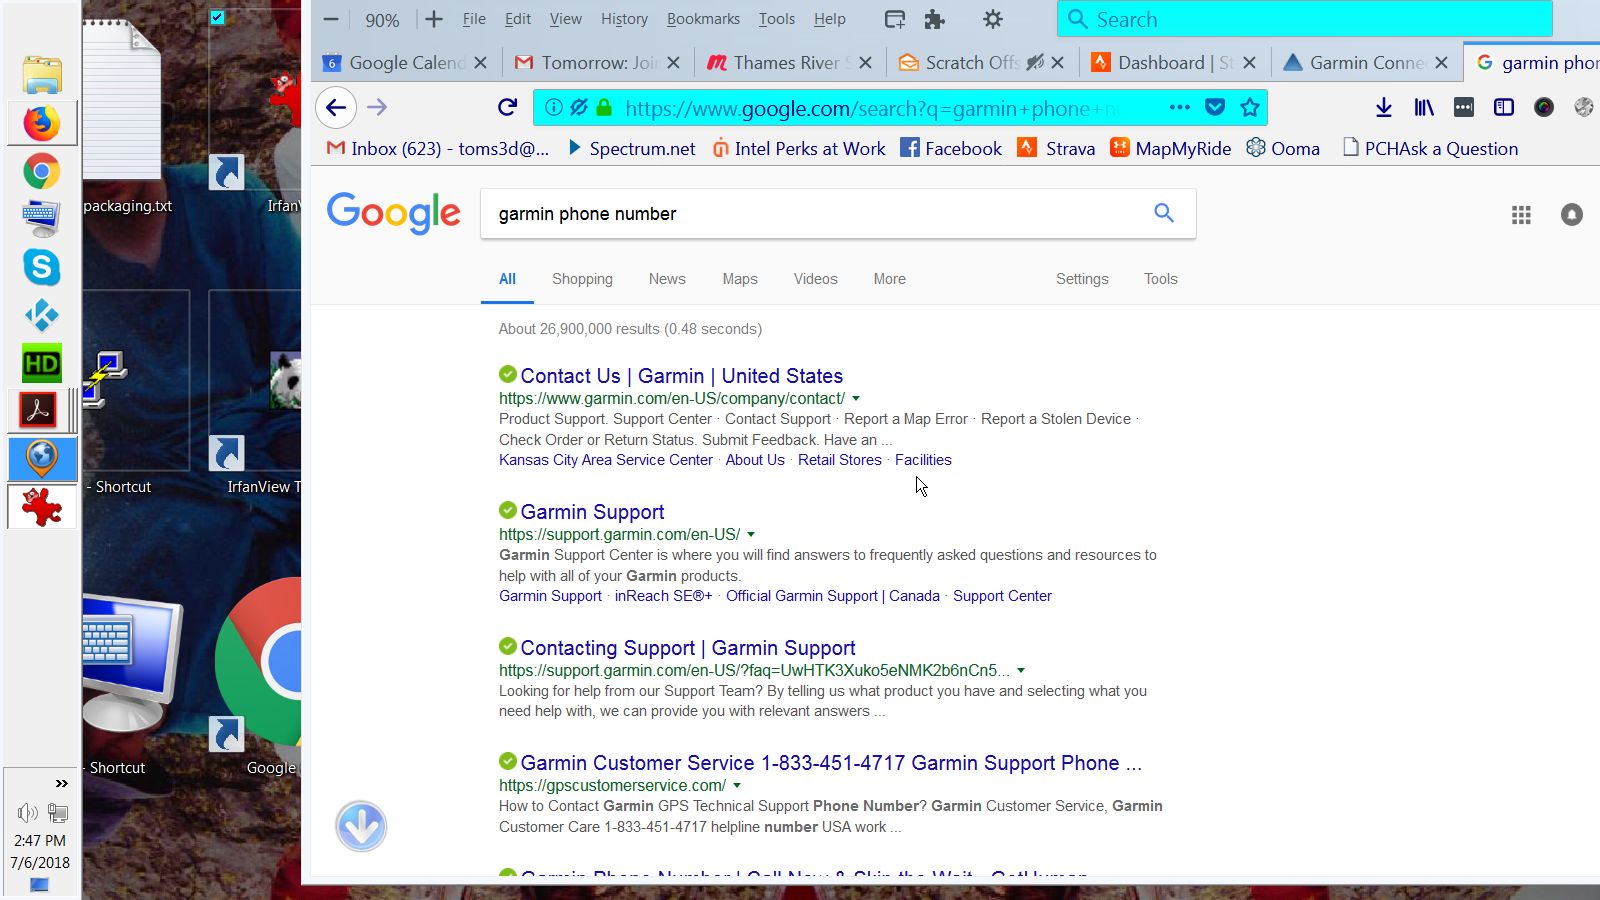Viewport: 1600px width, 900px height.
Task: Open the View menu
Action: click(x=565, y=19)
